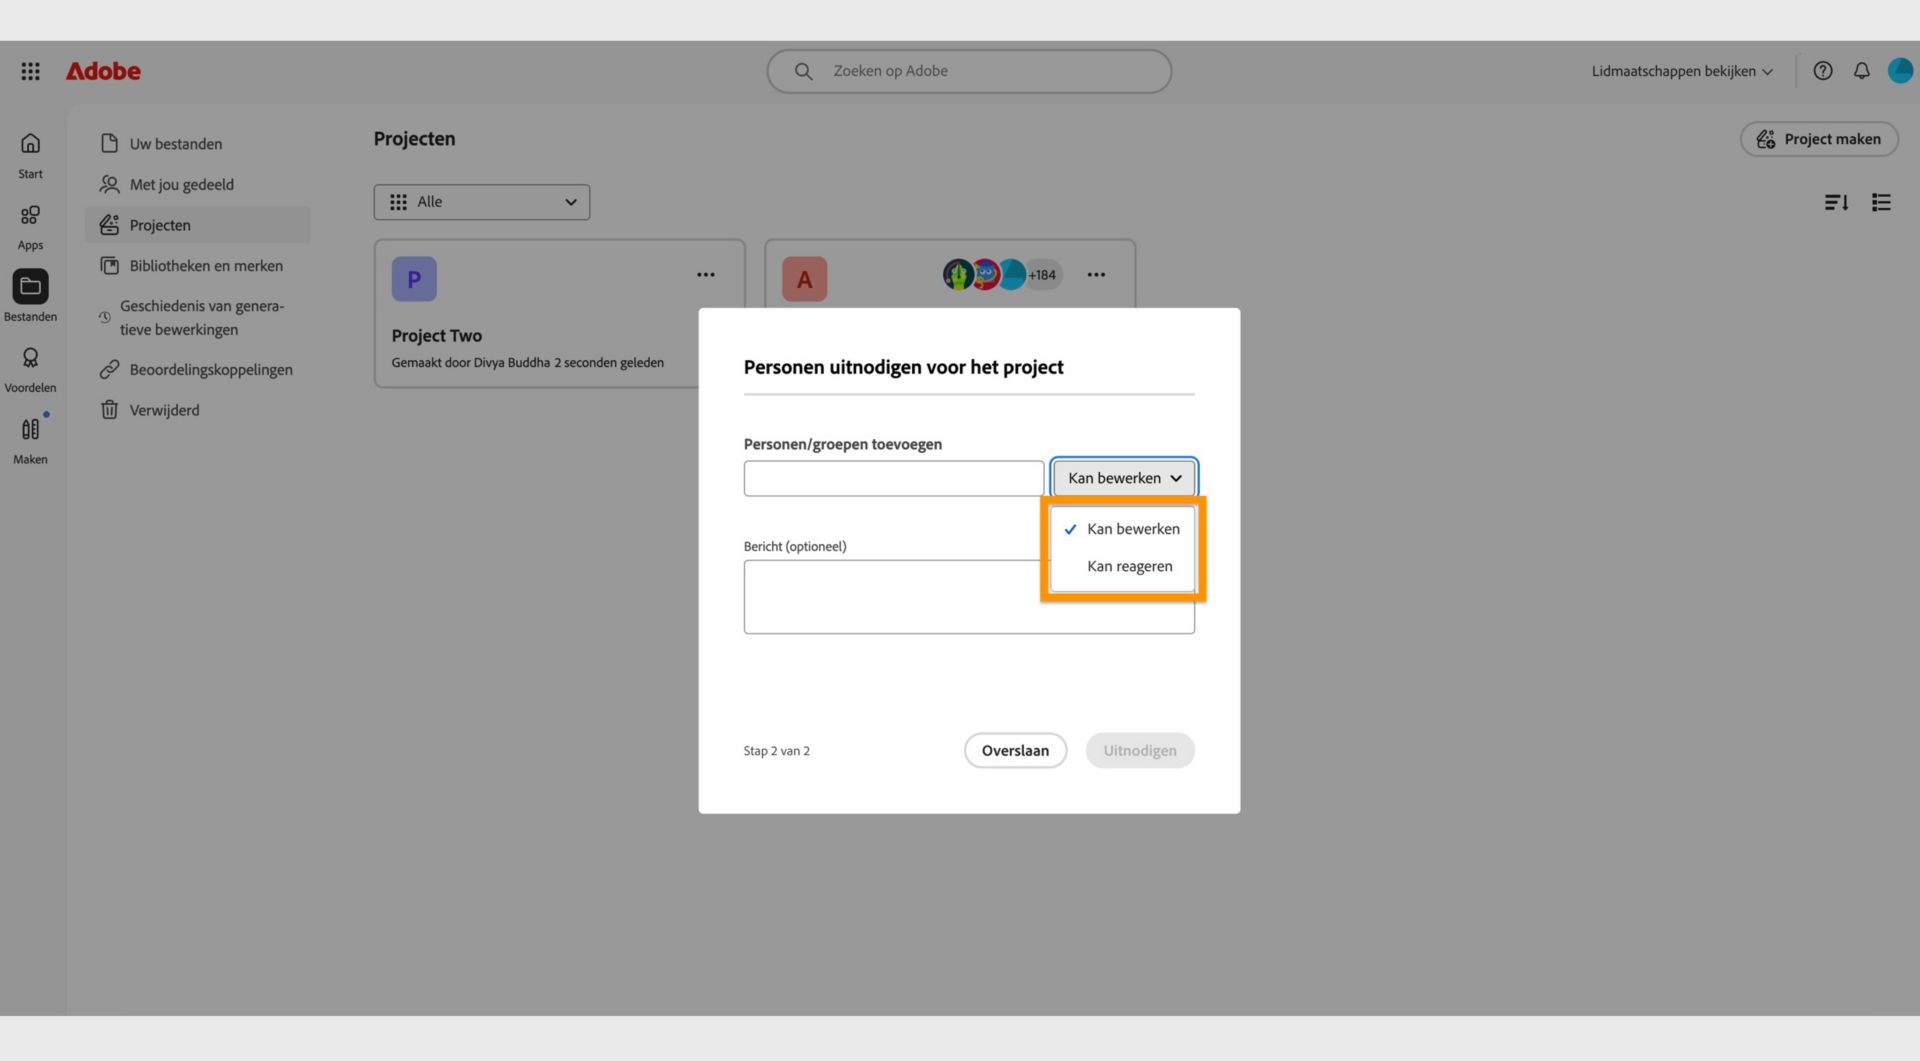Change sort order of projects
Screen dimensions: 1920x1061
[1836, 202]
